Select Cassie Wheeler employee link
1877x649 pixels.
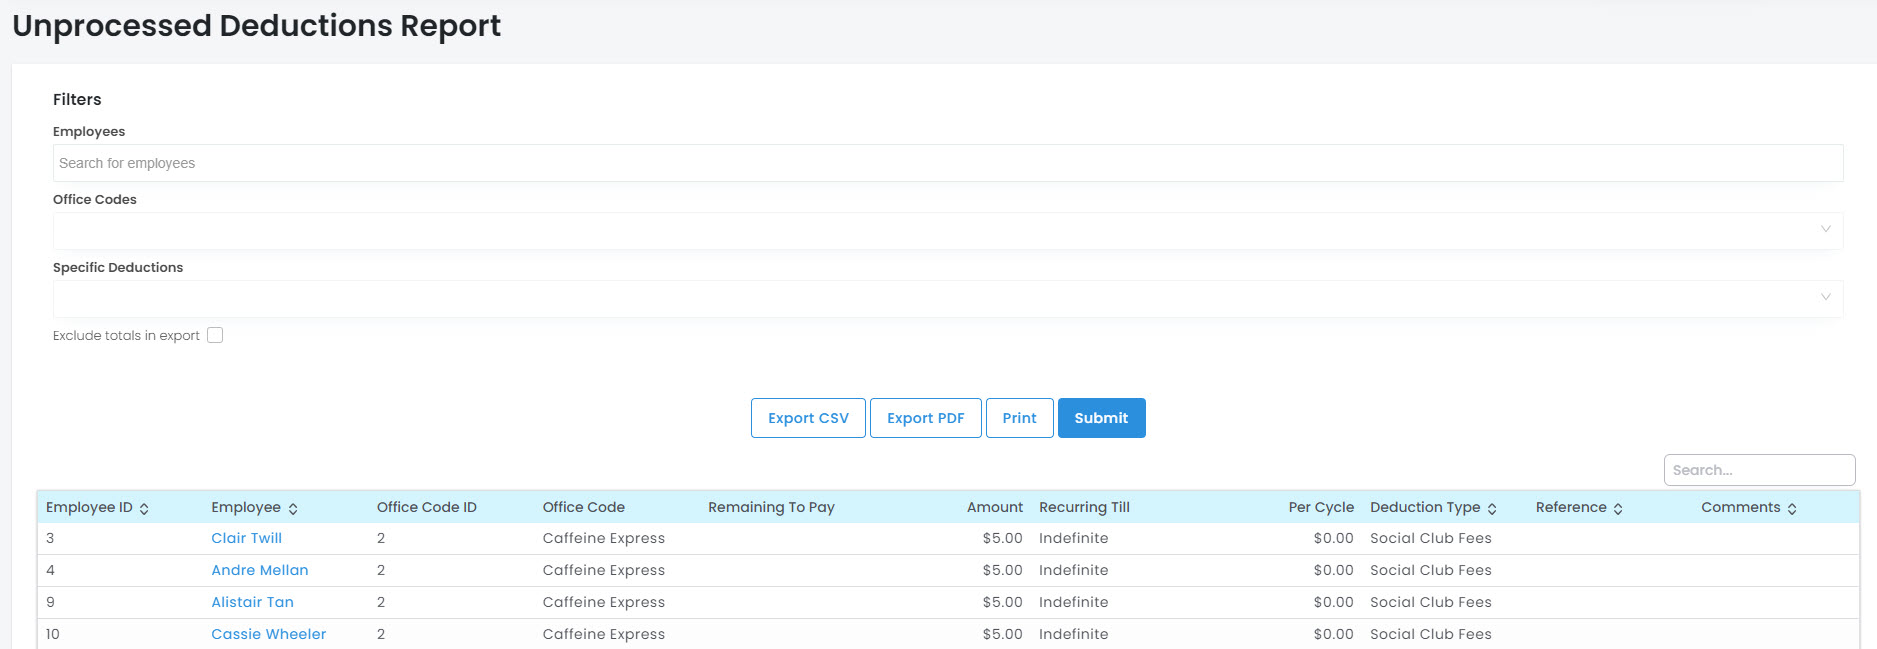[x=268, y=634]
